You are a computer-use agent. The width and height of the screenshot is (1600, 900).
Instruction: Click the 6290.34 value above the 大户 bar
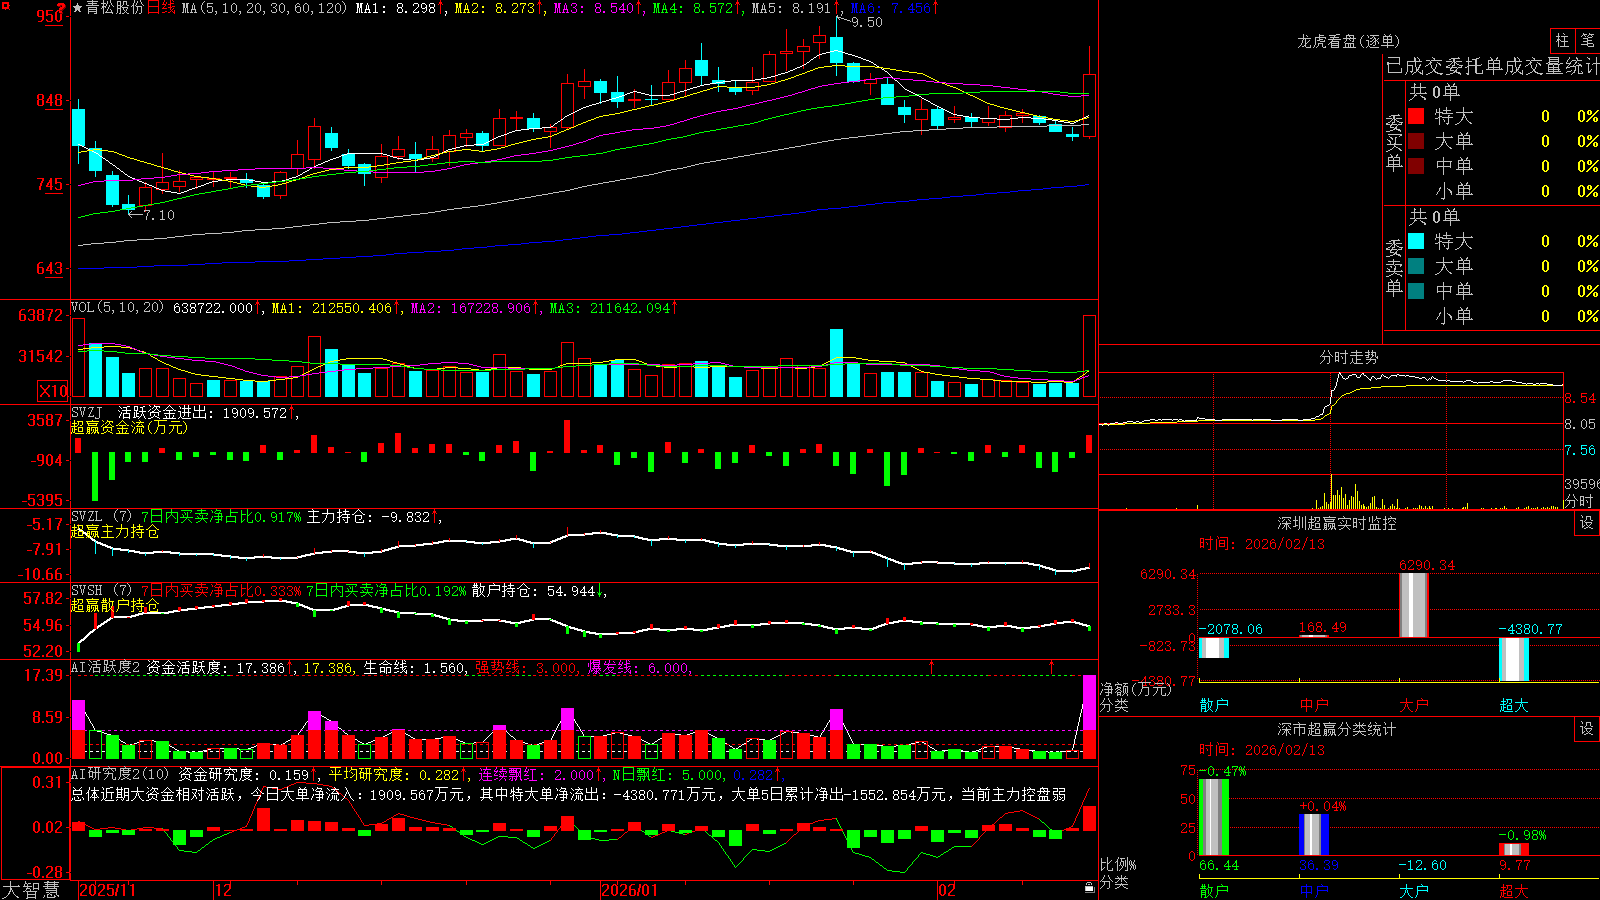[1427, 565]
